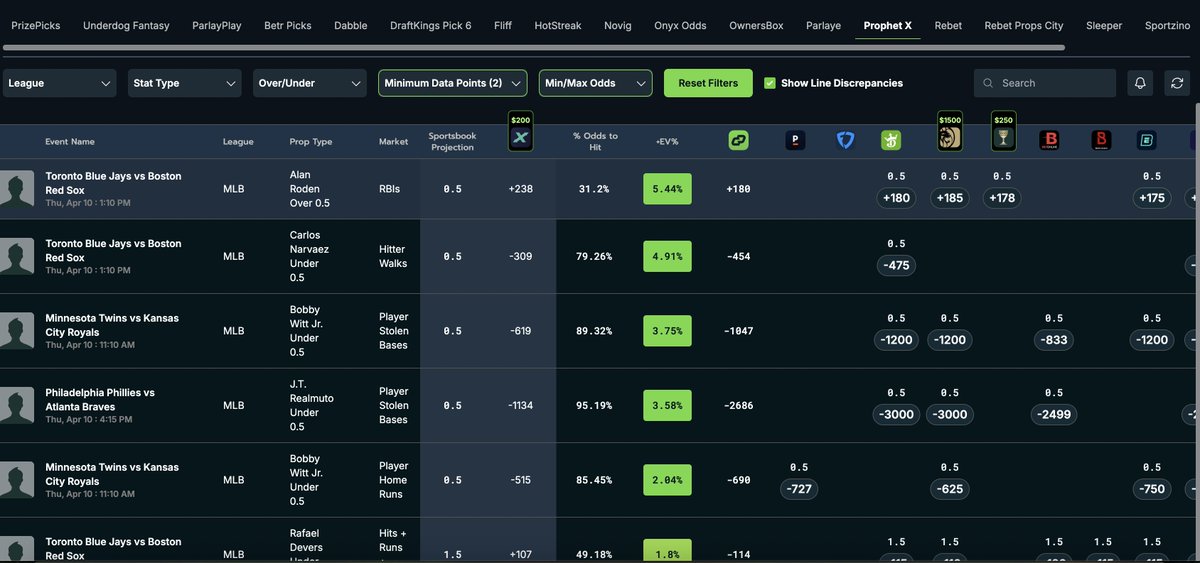Switch to the PrizePicks tab
This screenshot has width=1200, height=563.
[x=36, y=25]
